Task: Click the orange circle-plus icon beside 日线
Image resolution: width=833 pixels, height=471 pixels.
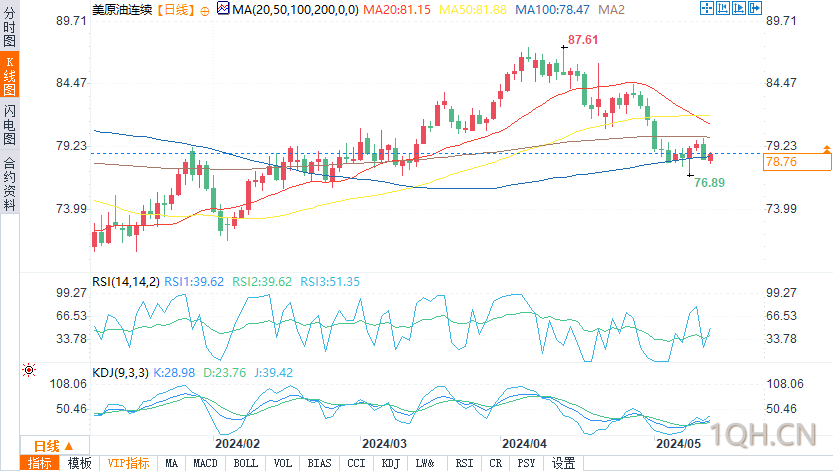Action: (205, 11)
